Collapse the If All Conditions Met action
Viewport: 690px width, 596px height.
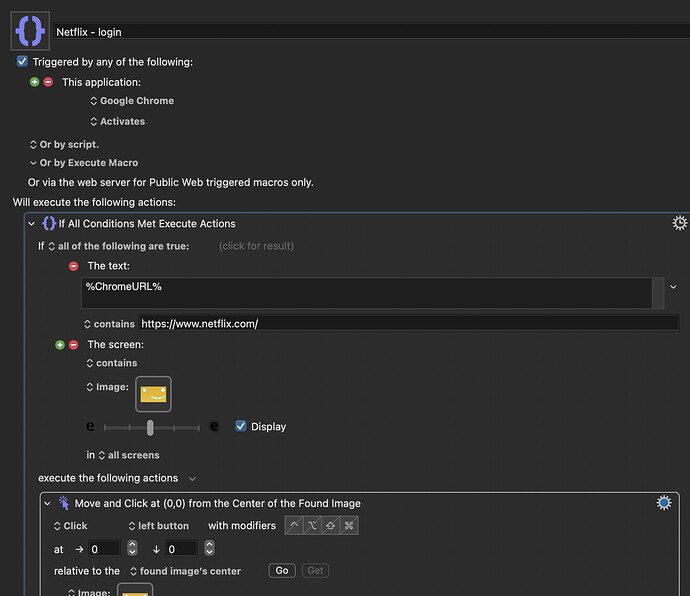pyautogui.click(x=32, y=224)
